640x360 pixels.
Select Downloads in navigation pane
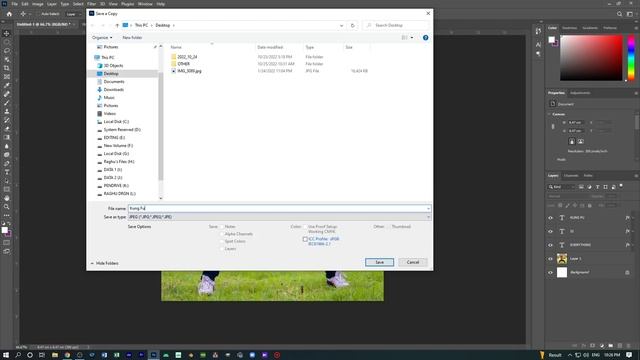point(113,89)
